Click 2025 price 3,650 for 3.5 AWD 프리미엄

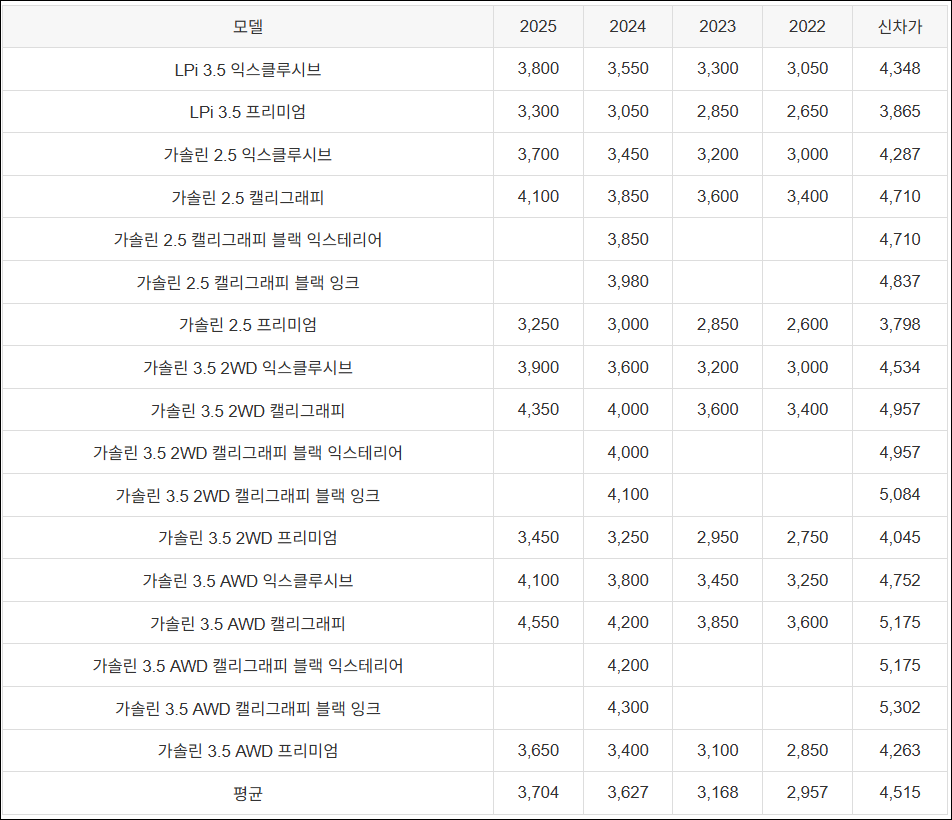click(538, 750)
